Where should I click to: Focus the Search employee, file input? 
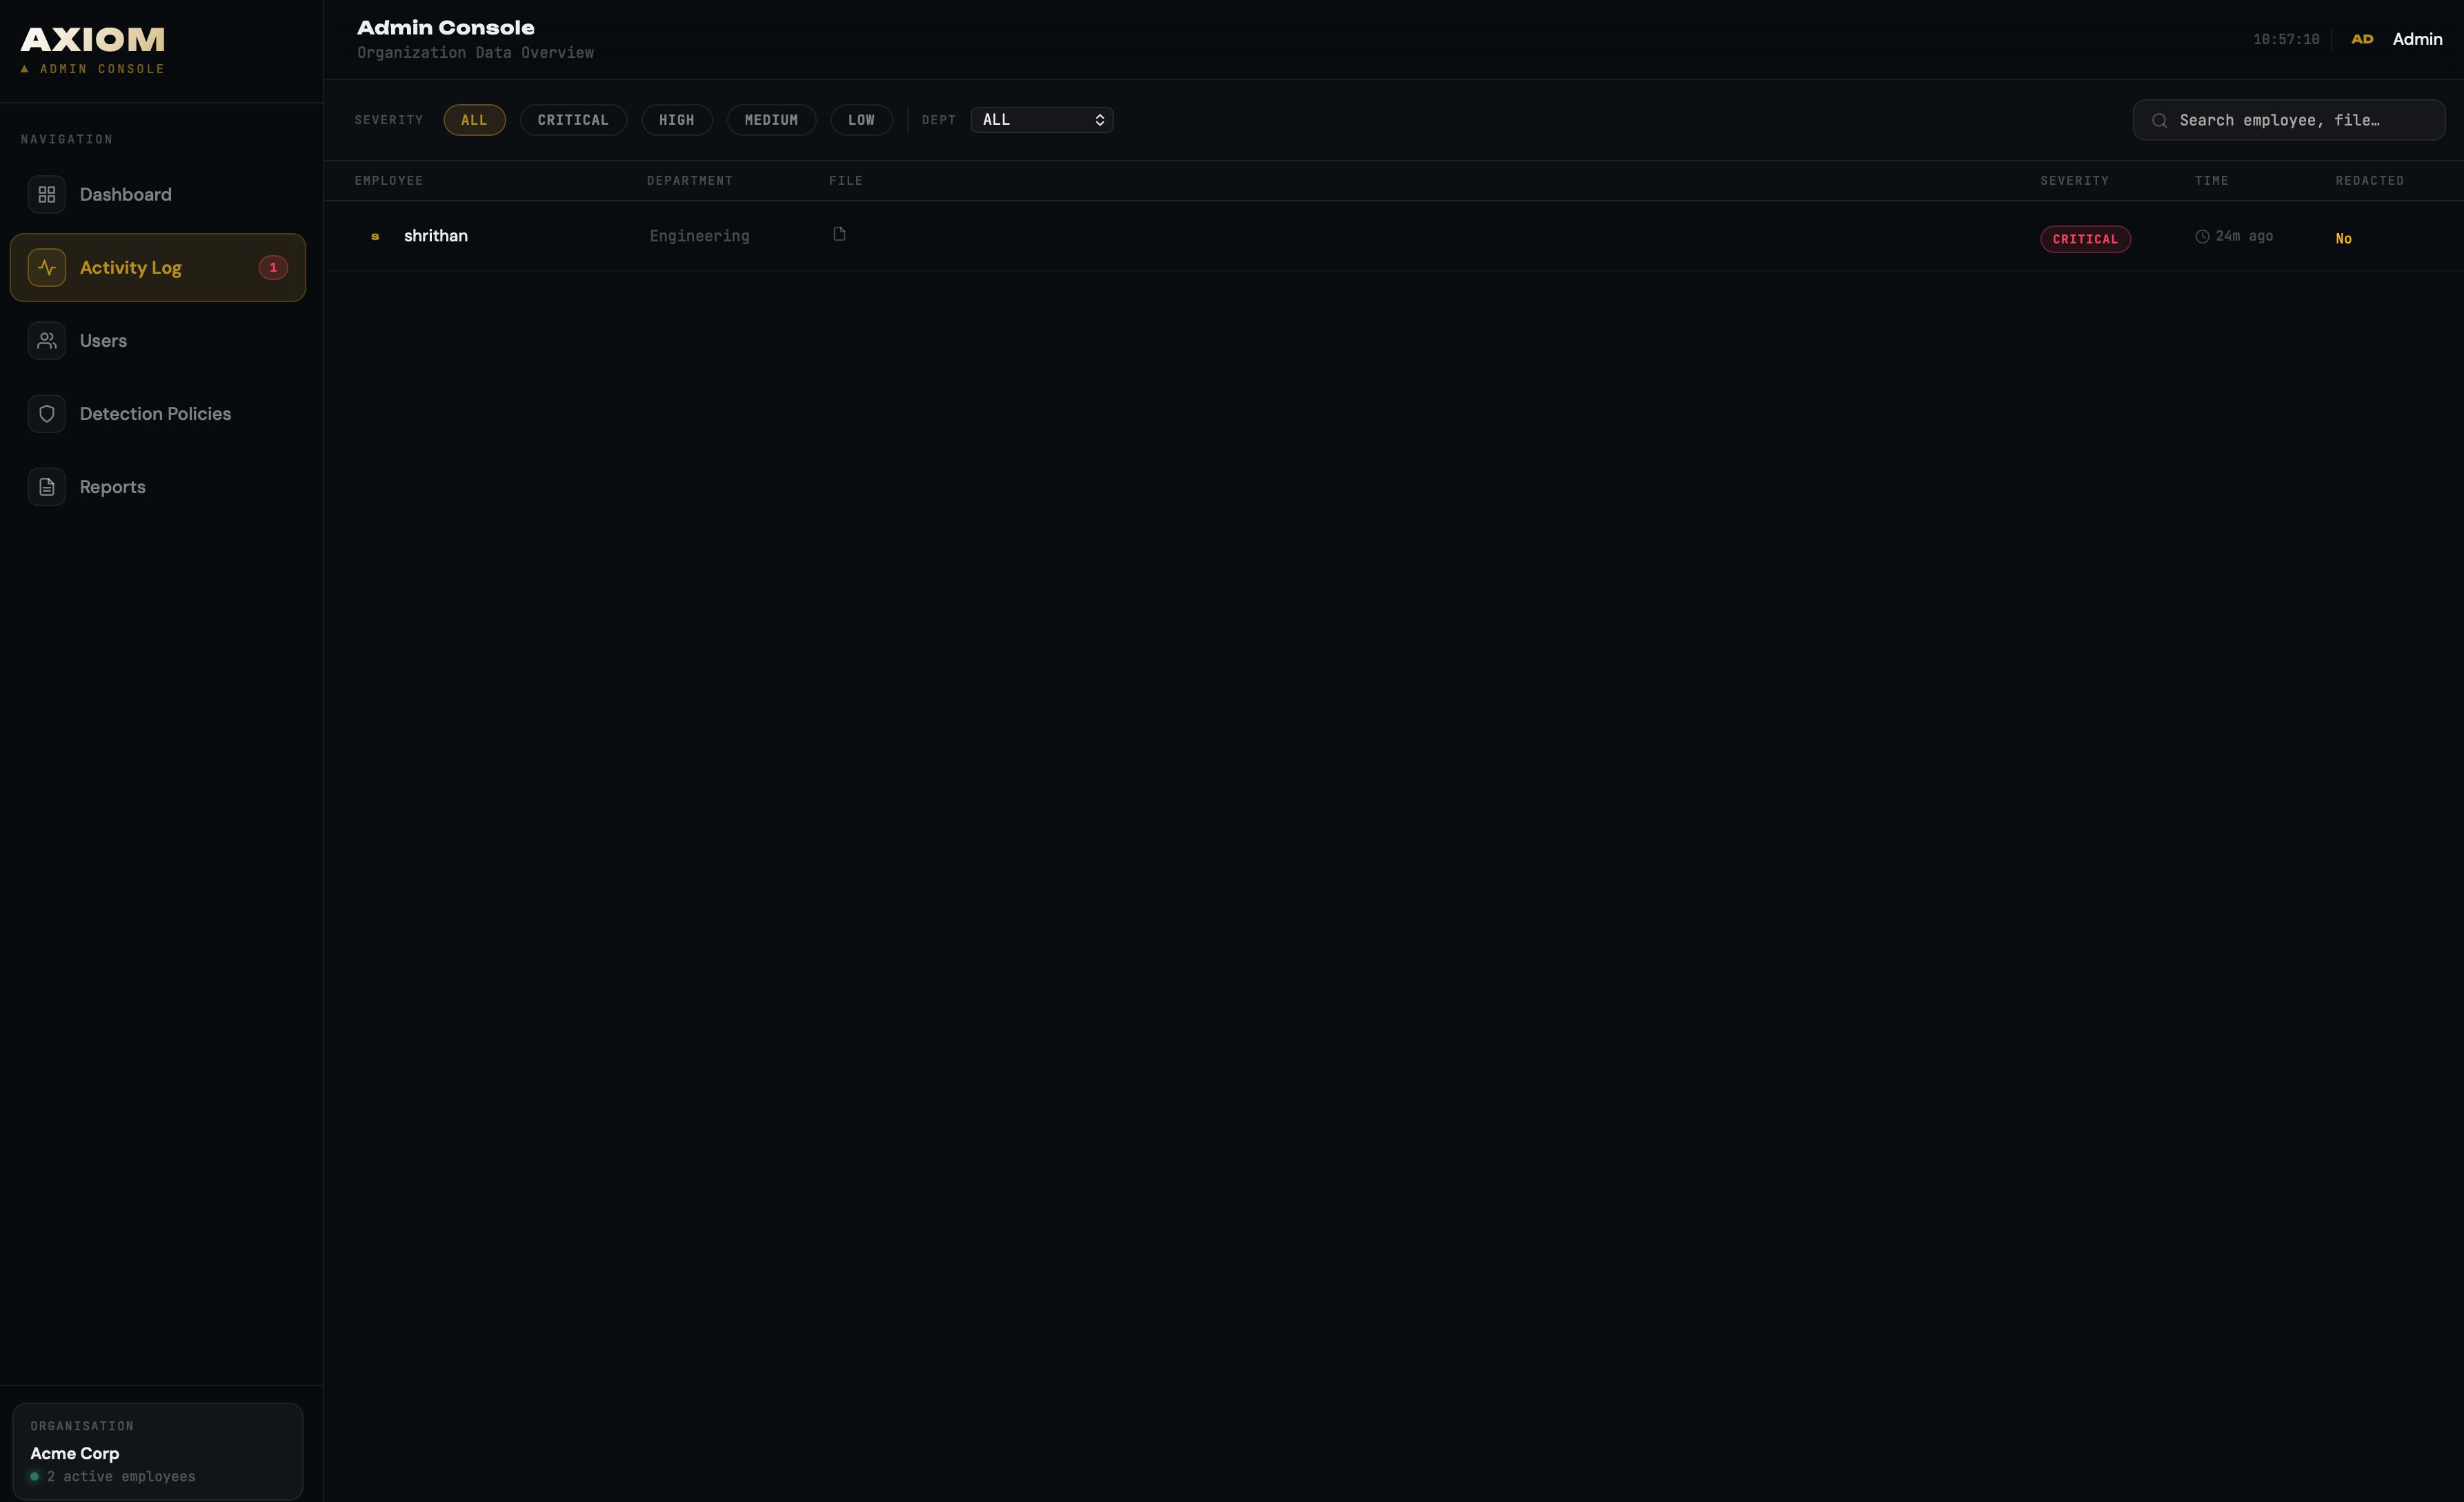[2300, 120]
